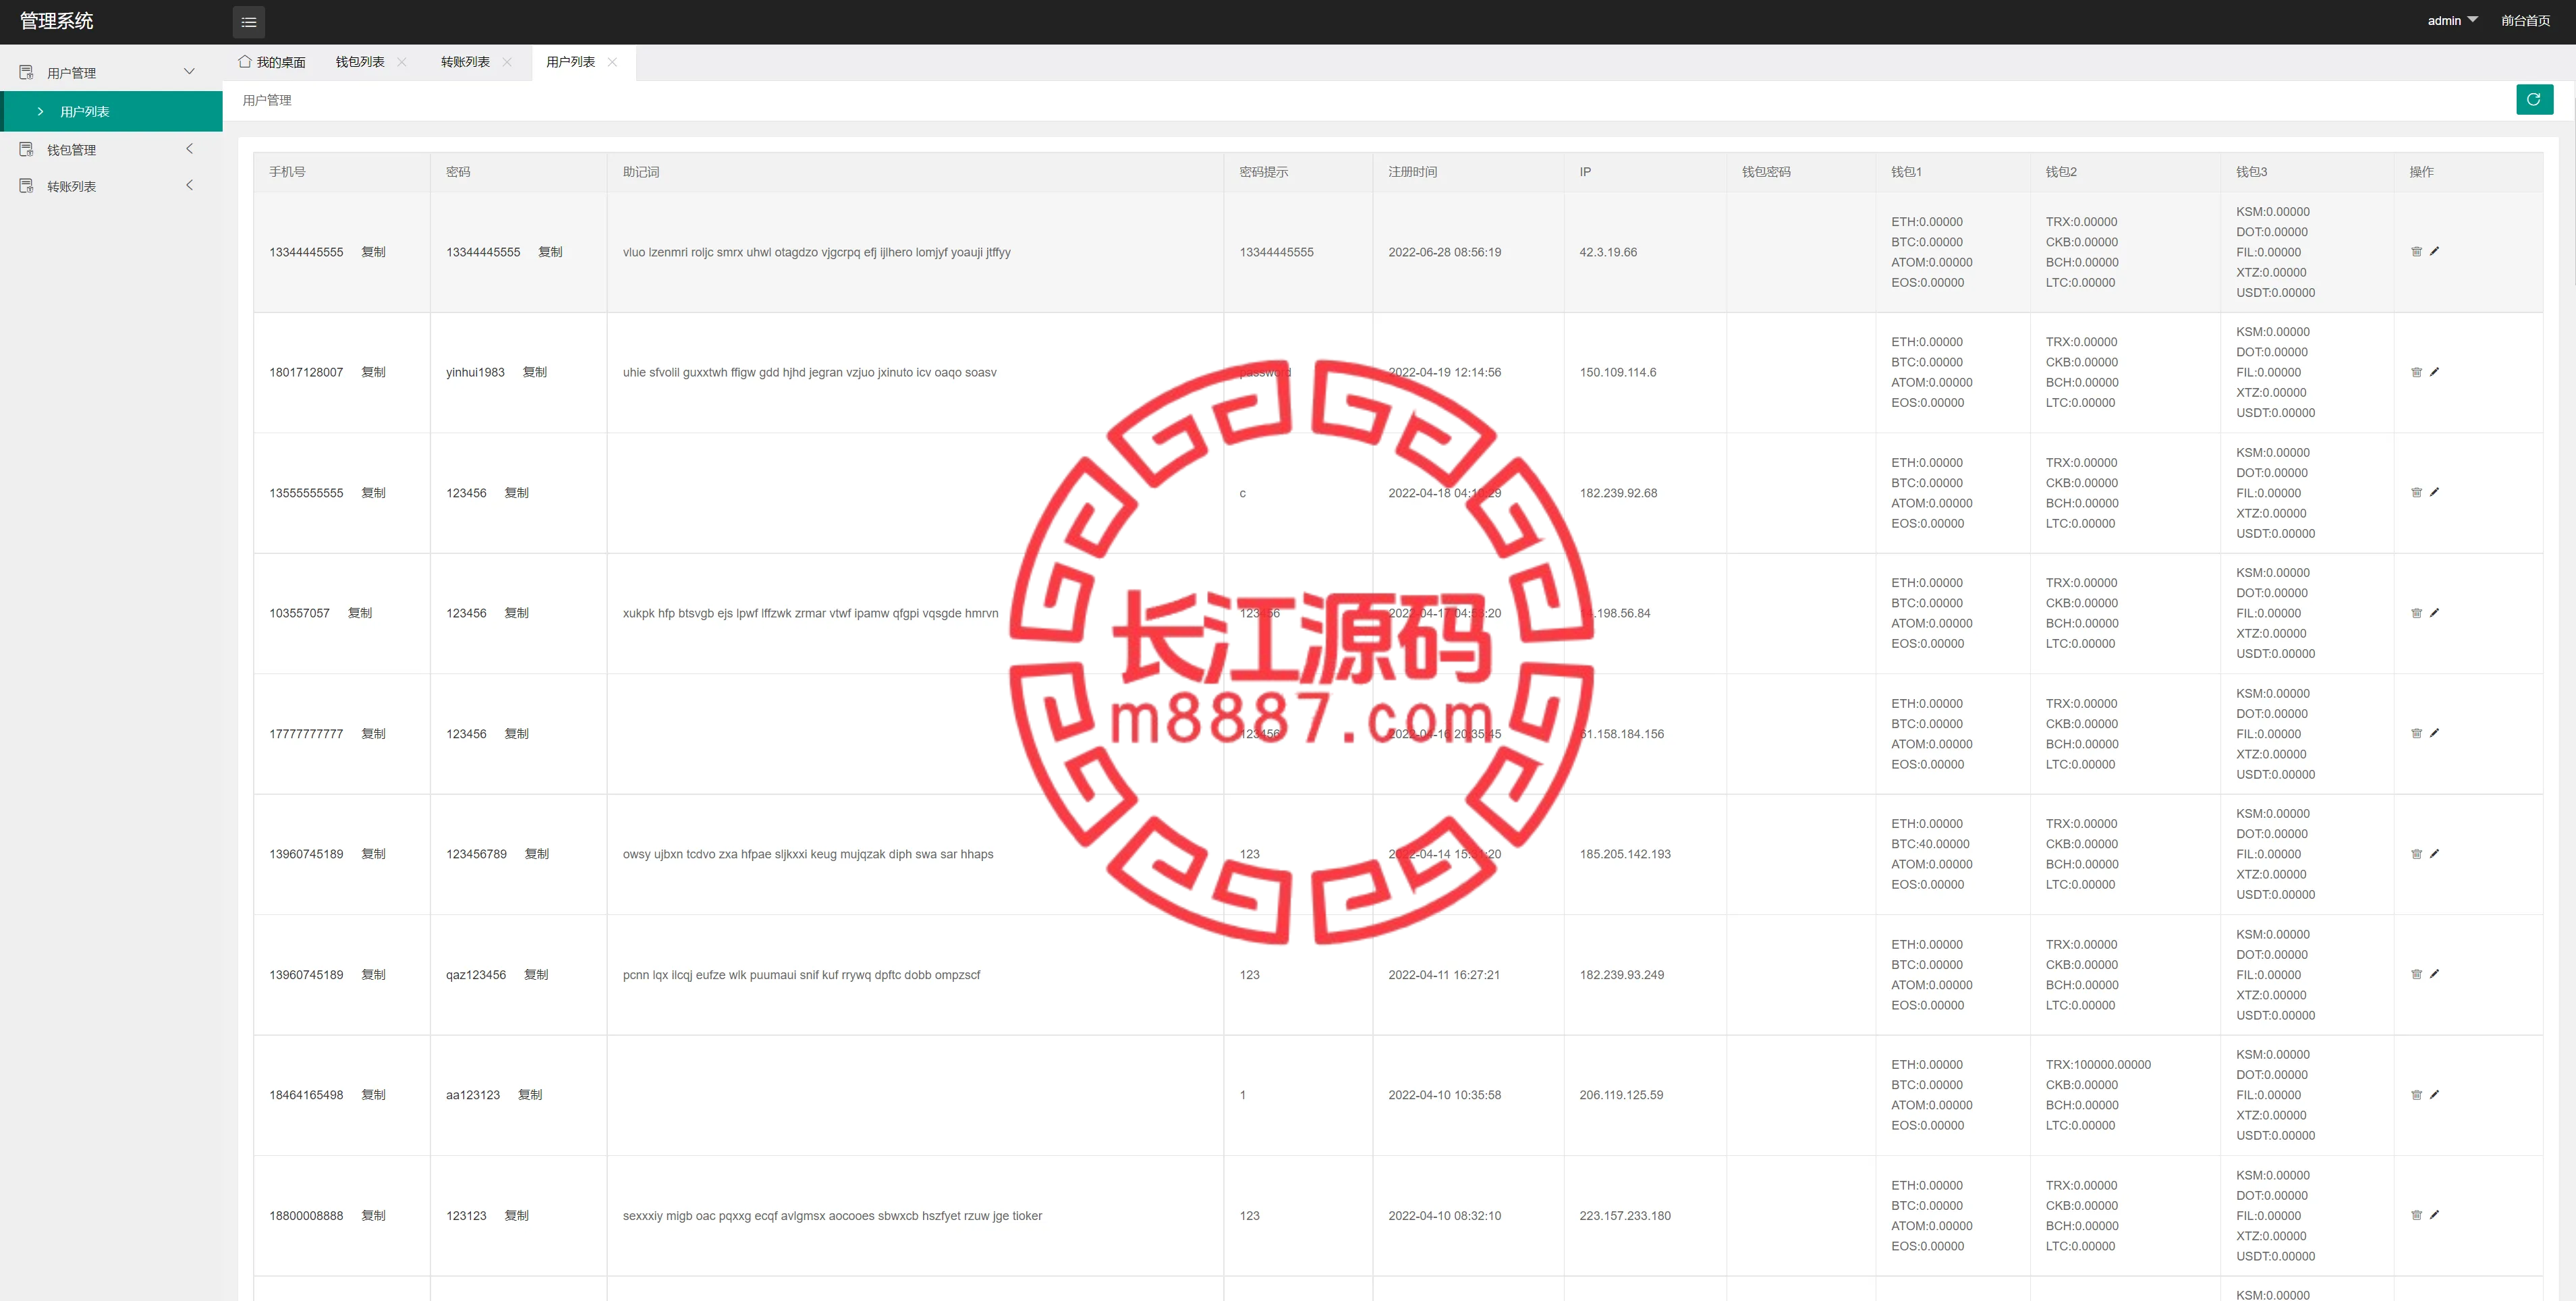This screenshot has width=2576, height=1301.
Task: Delete user 17777777777 with the trash icon
Action: click(x=2416, y=733)
